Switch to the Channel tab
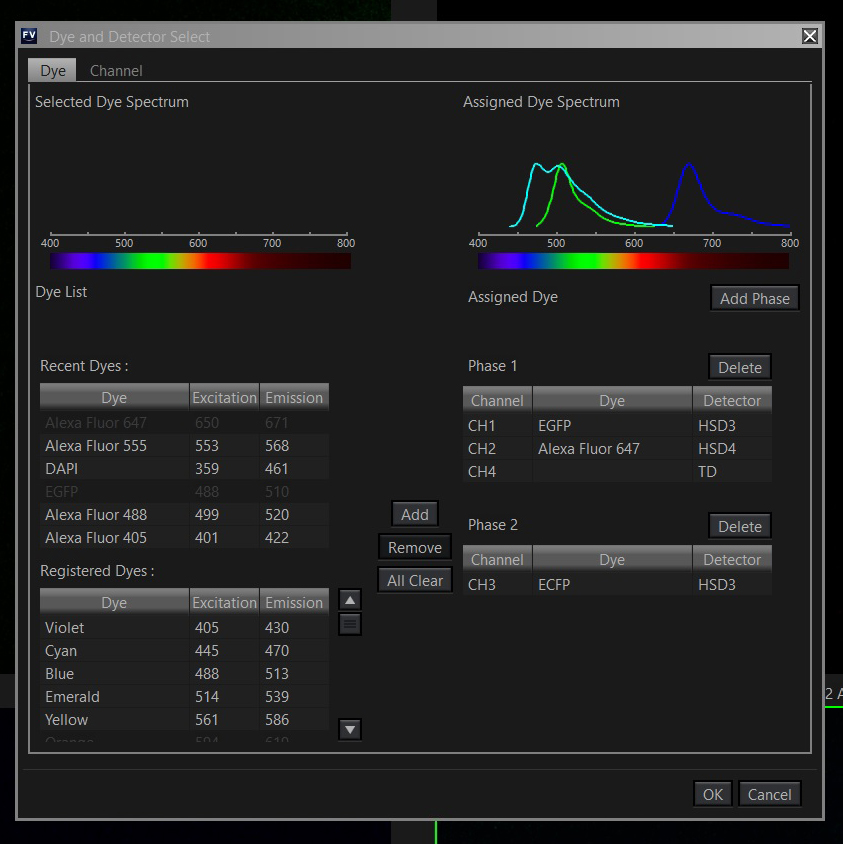 pyautogui.click(x=116, y=71)
